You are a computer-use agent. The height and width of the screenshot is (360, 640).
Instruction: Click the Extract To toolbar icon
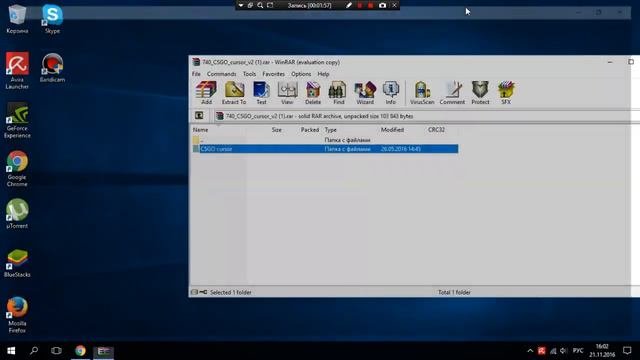tap(234, 93)
